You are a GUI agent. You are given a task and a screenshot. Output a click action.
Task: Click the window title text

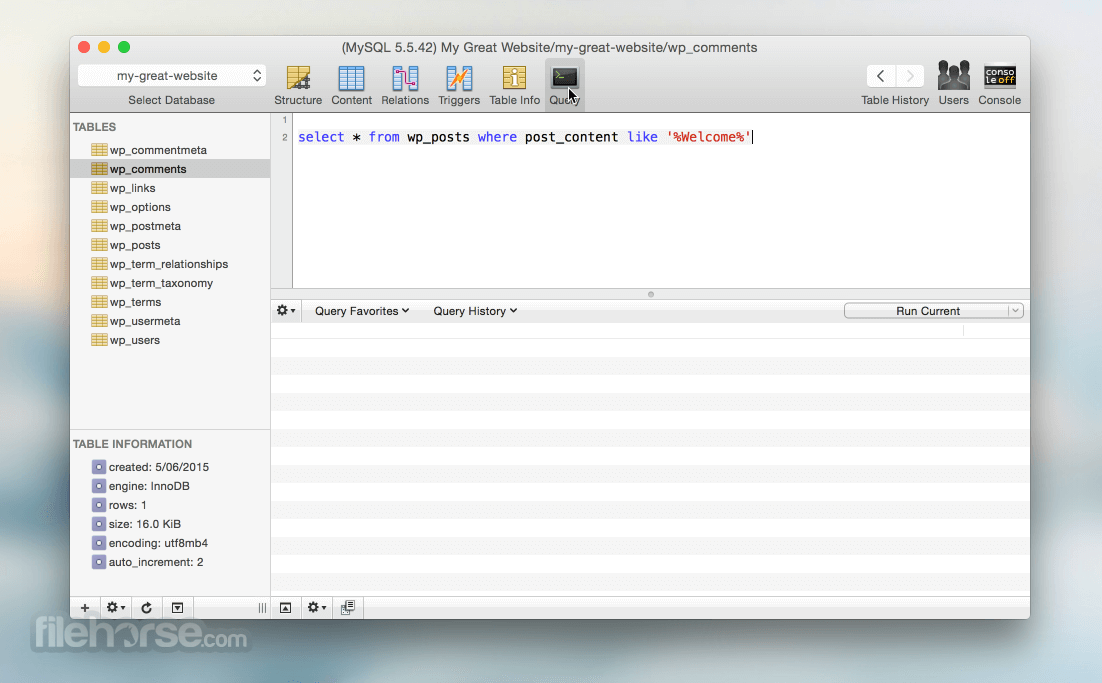coord(550,47)
